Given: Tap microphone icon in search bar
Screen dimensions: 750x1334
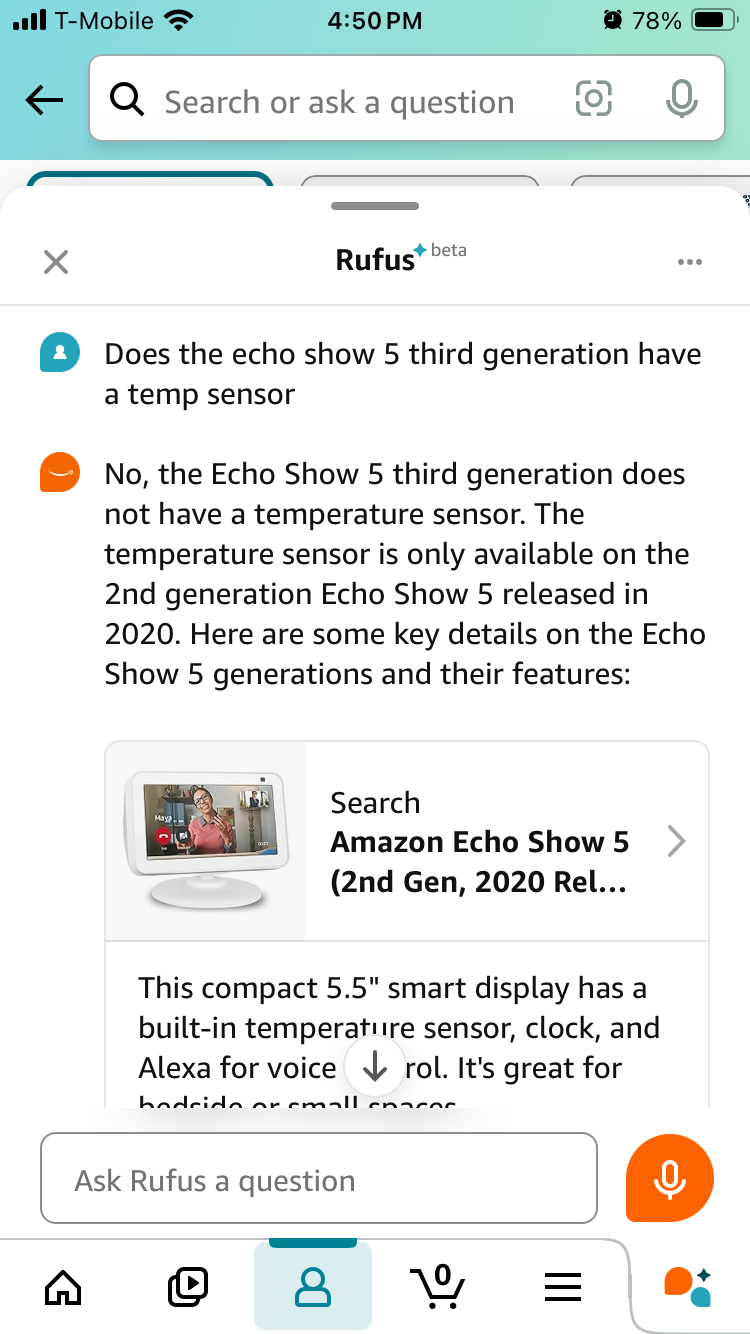Looking at the screenshot, I should (680, 99).
